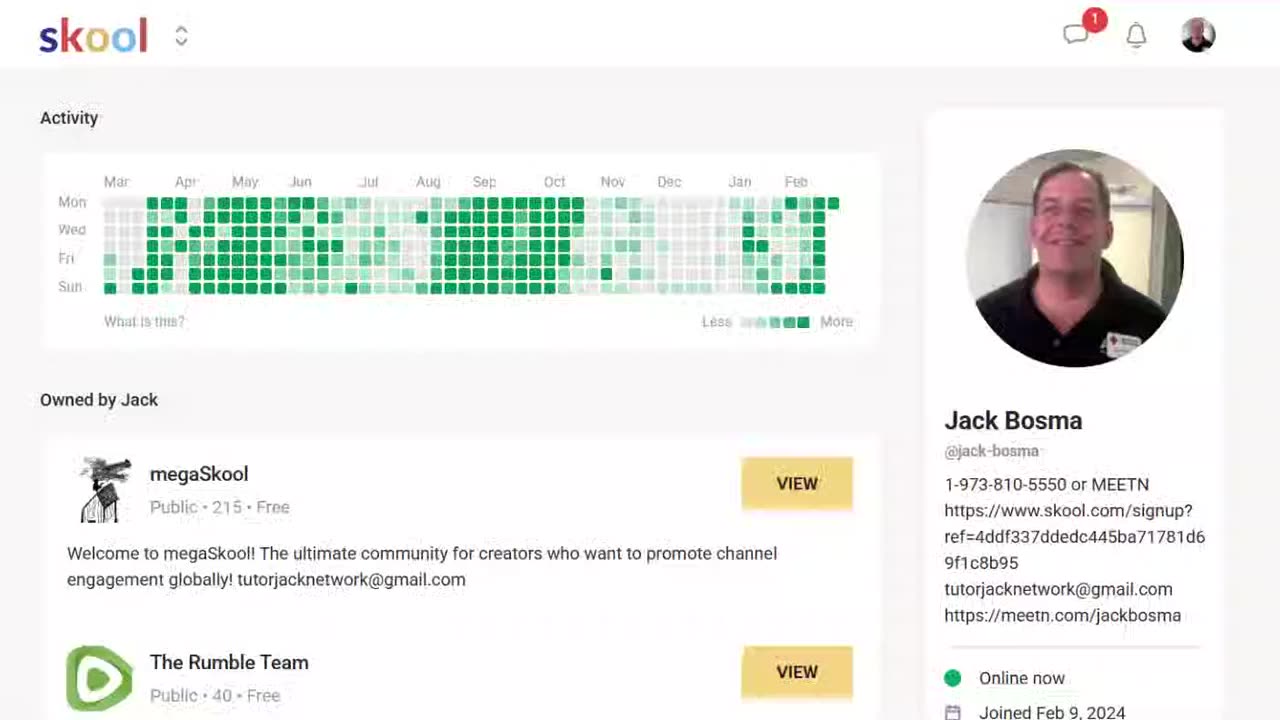This screenshot has height=720, width=1280.
Task: Open the megaSkool group icon
Action: coord(105,489)
